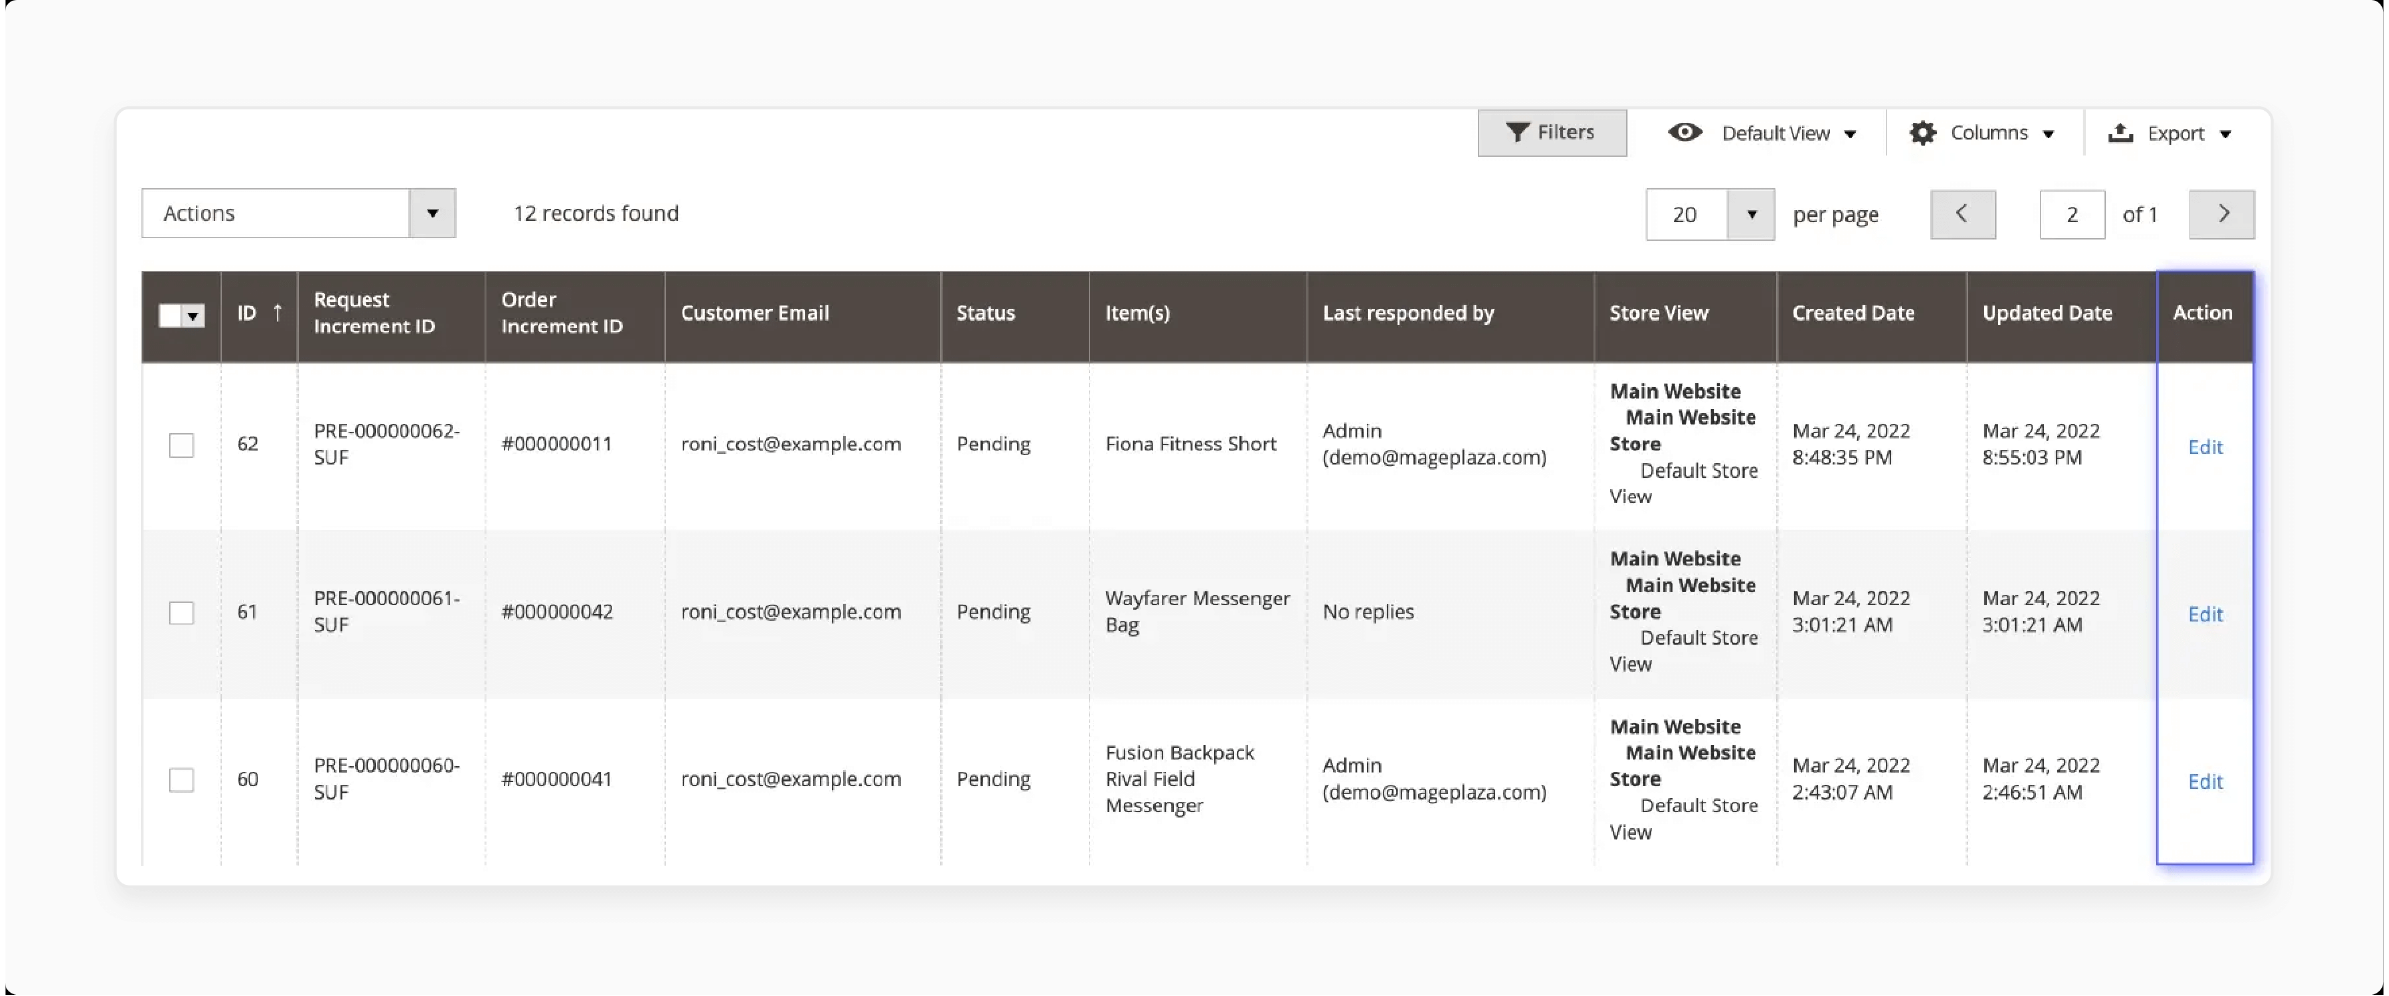
Task: Click the Export upload icon
Action: pyautogui.click(x=2120, y=133)
